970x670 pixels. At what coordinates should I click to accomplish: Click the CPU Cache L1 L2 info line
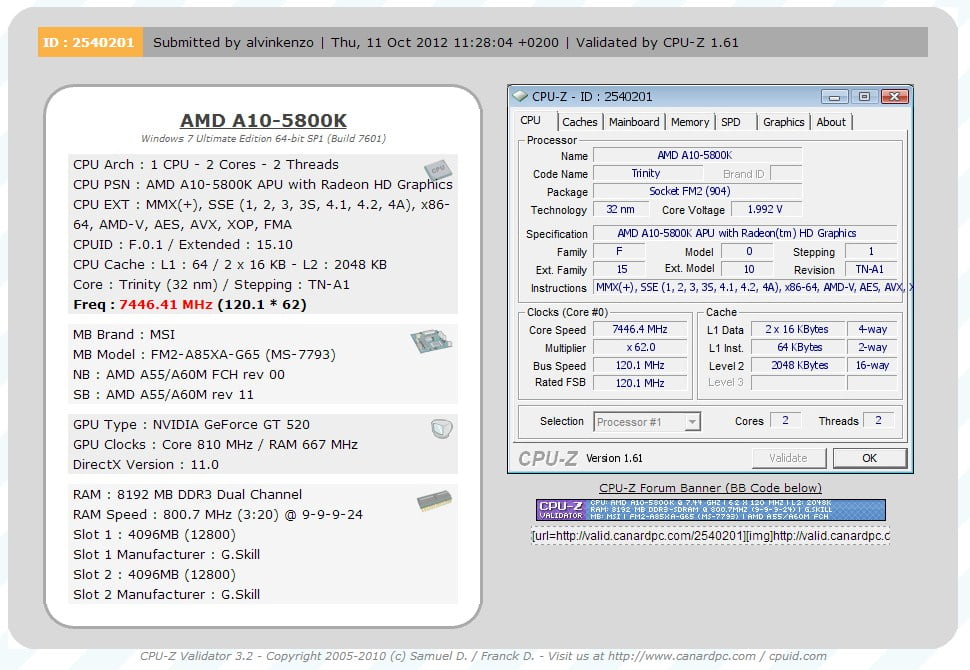[230, 265]
